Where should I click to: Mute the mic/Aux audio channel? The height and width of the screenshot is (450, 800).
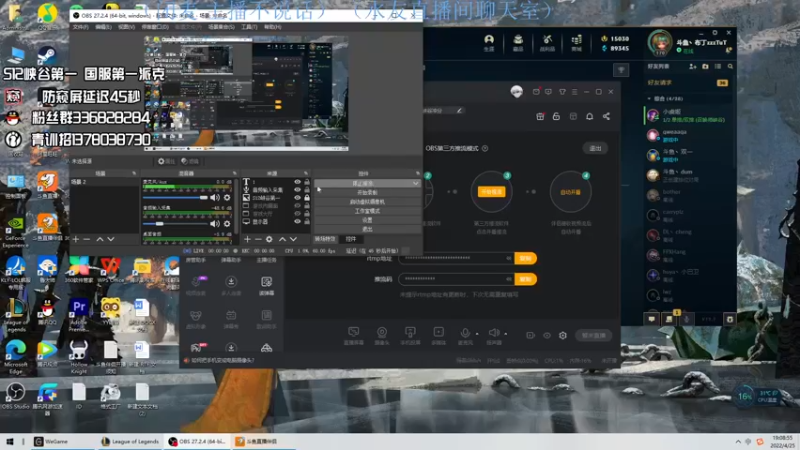pyautogui.click(x=215, y=197)
